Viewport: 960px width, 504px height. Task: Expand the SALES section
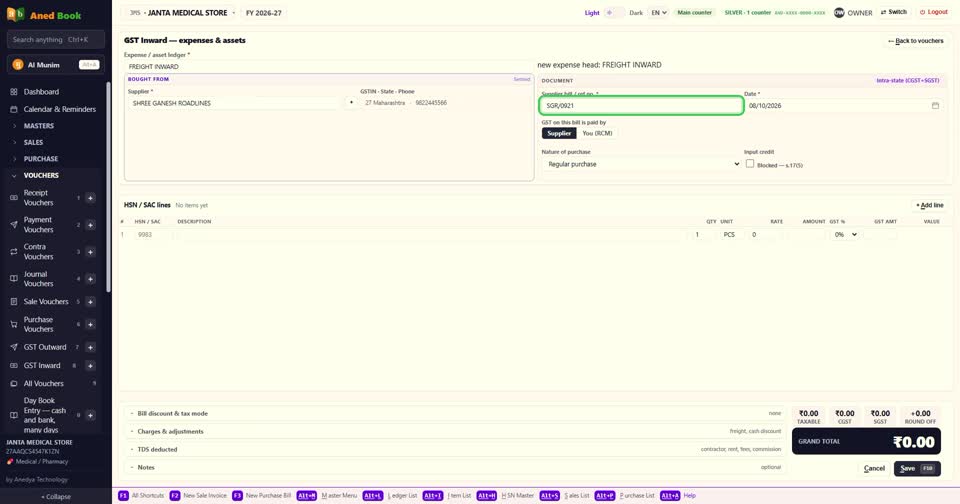tap(33, 142)
